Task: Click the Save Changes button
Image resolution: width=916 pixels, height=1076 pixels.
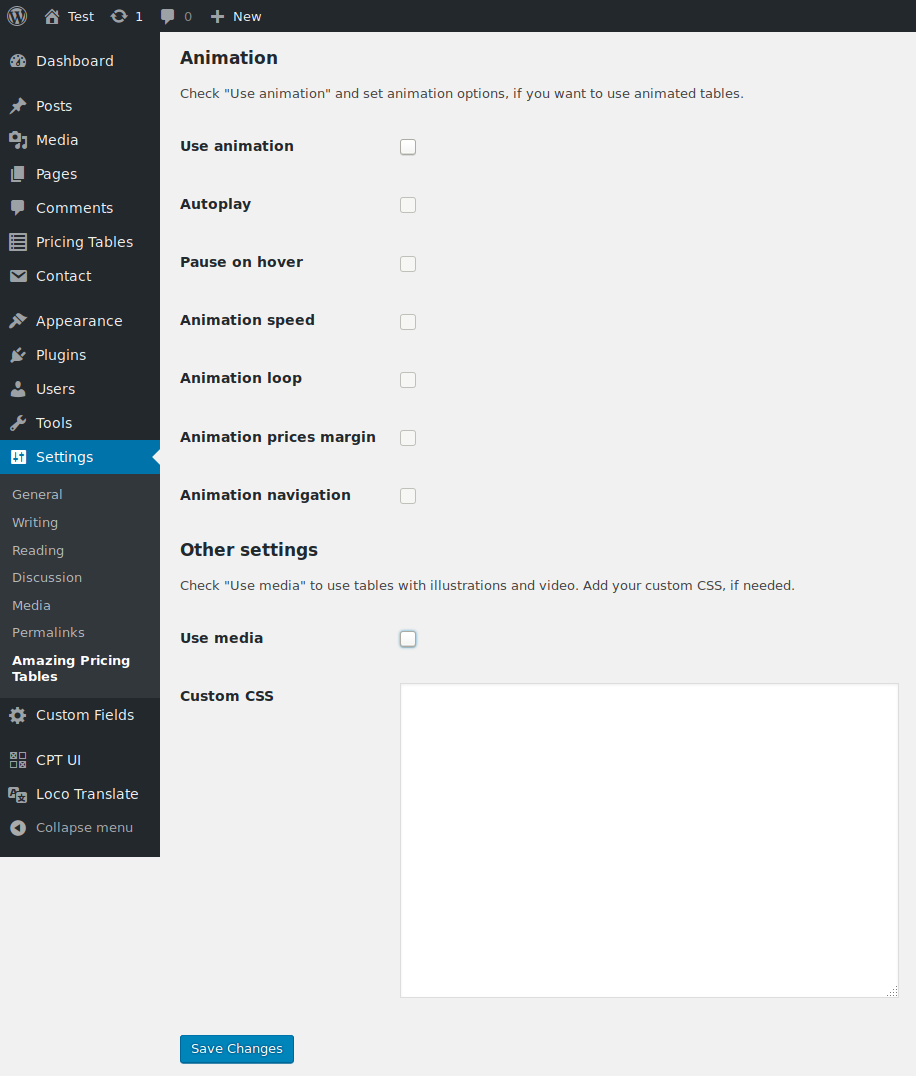Action: (x=237, y=1049)
